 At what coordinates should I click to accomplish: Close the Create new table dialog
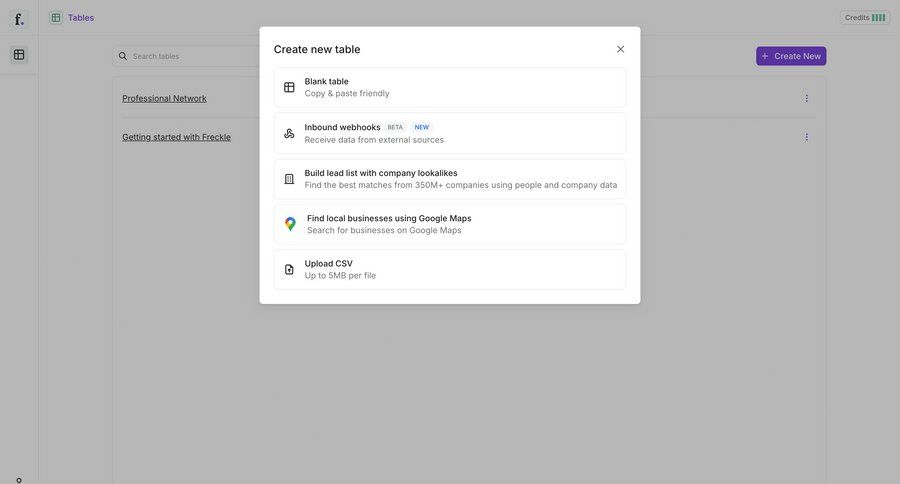(x=620, y=49)
